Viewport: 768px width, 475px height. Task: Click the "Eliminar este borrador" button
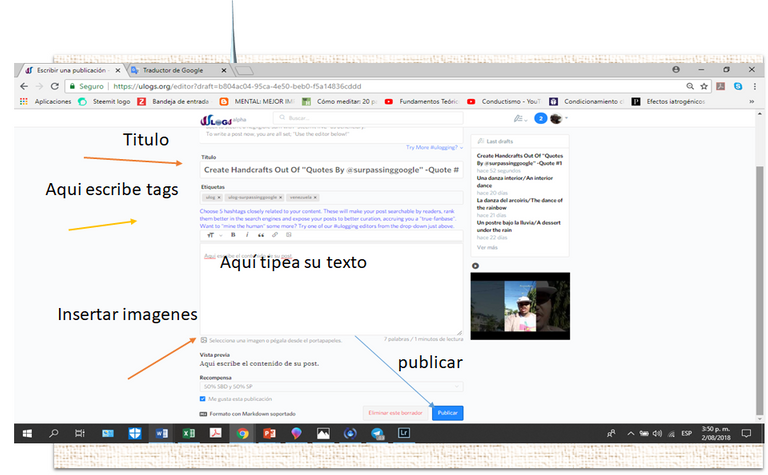pyautogui.click(x=394, y=412)
